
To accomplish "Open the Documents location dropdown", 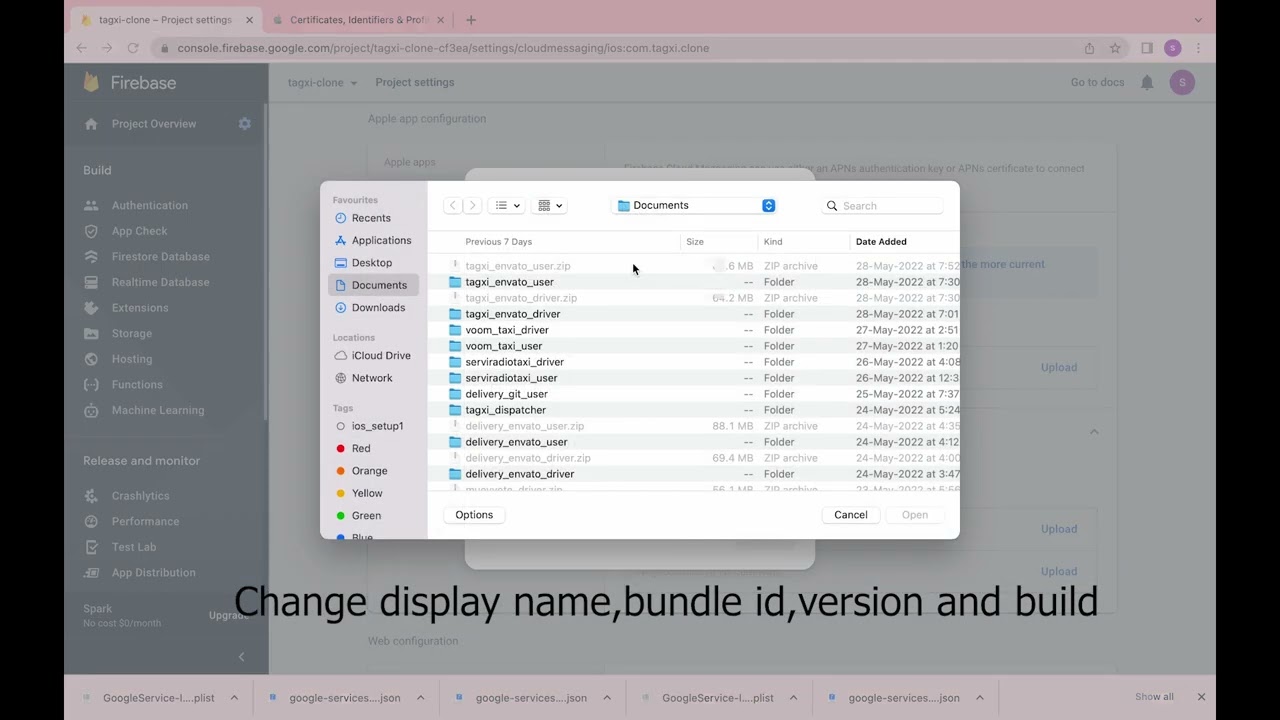I will [x=695, y=206].
